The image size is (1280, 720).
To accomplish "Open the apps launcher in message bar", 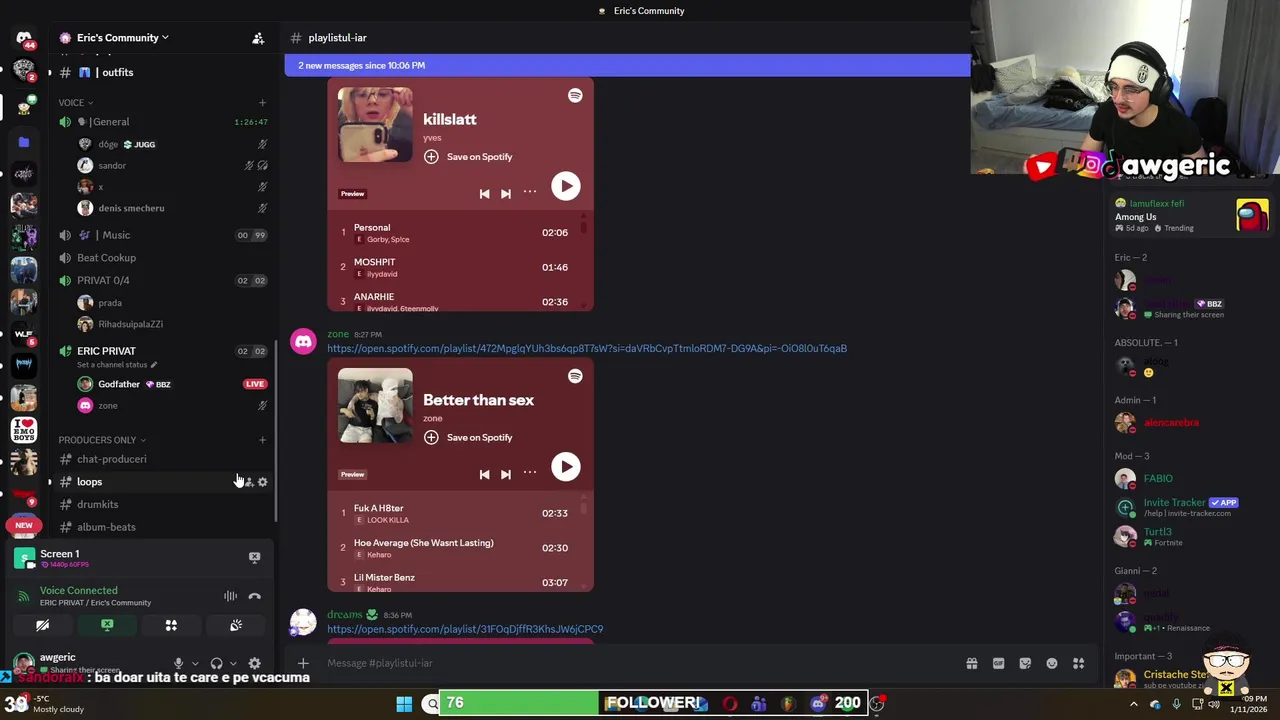I will pos(1079,663).
